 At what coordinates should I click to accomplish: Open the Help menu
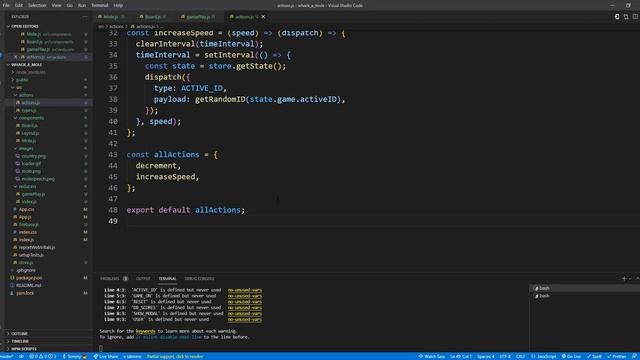118,5
